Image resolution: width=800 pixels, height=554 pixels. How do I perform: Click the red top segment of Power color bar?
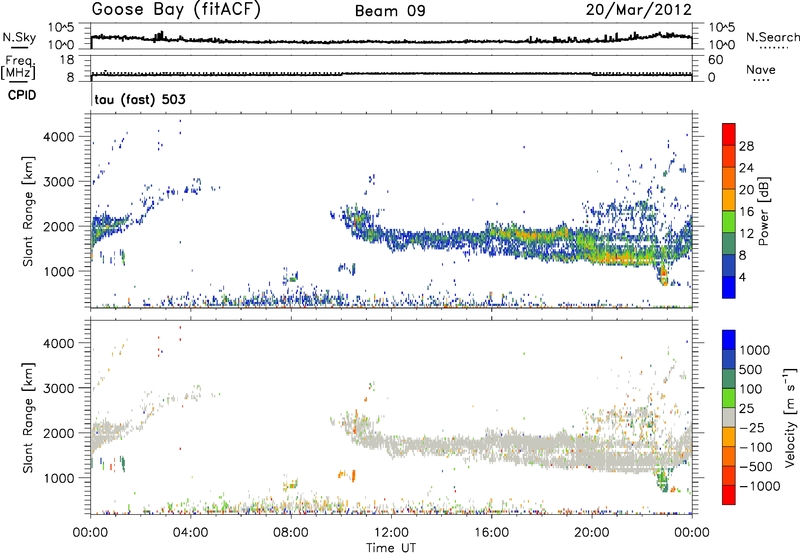coord(729,134)
